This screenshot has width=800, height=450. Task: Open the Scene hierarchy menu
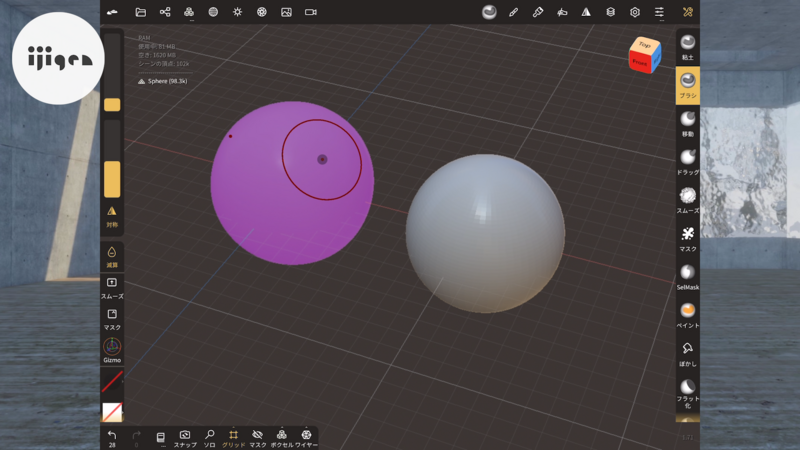pos(165,12)
